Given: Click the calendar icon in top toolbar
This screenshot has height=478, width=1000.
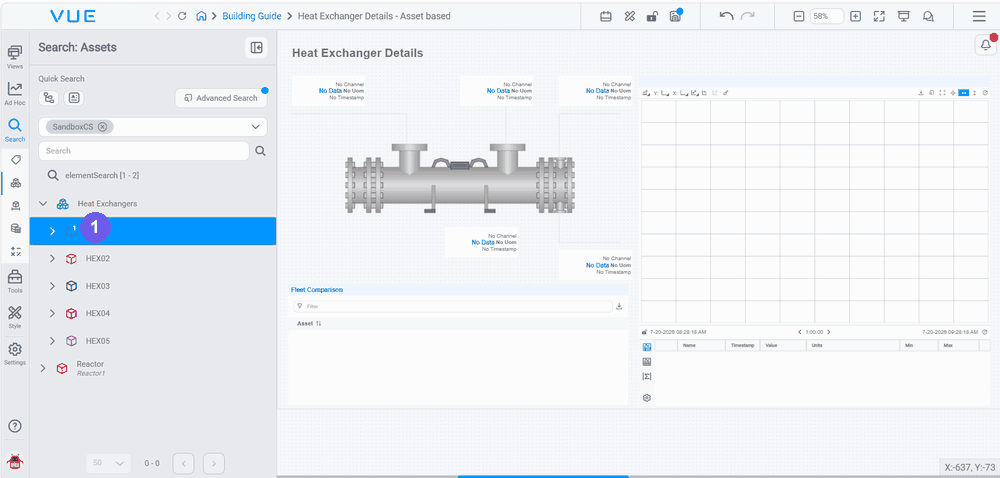Looking at the screenshot, I should (606, 17).
